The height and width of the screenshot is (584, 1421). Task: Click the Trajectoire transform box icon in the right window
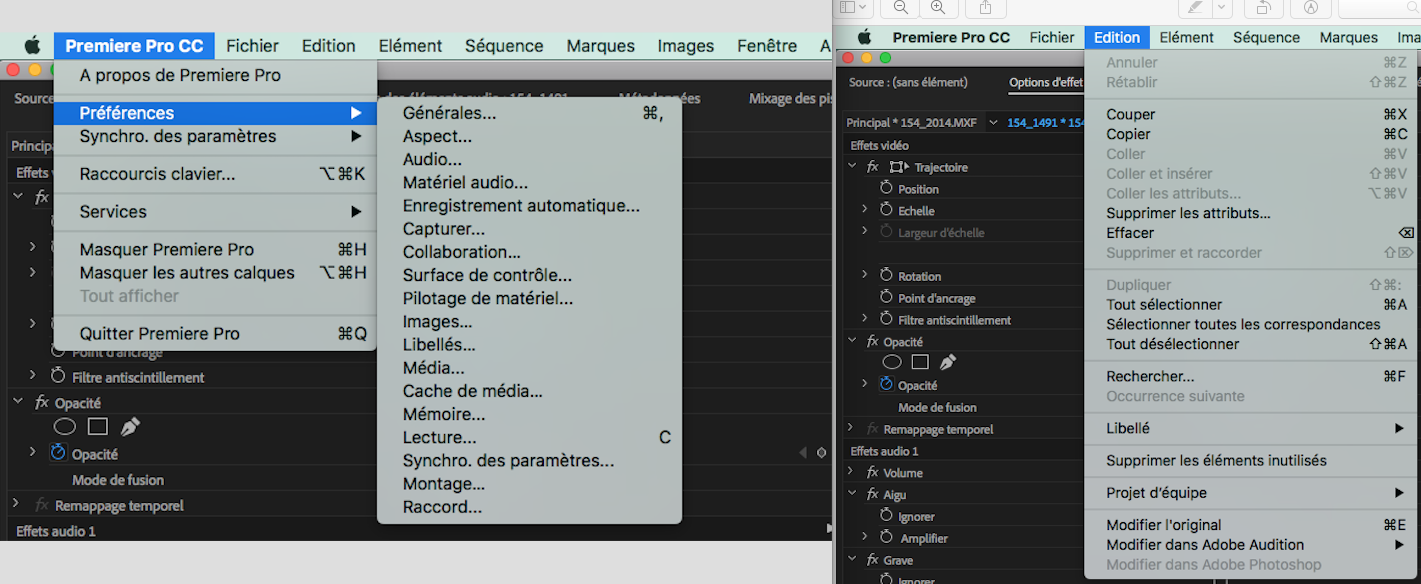[x=900, y=167]
